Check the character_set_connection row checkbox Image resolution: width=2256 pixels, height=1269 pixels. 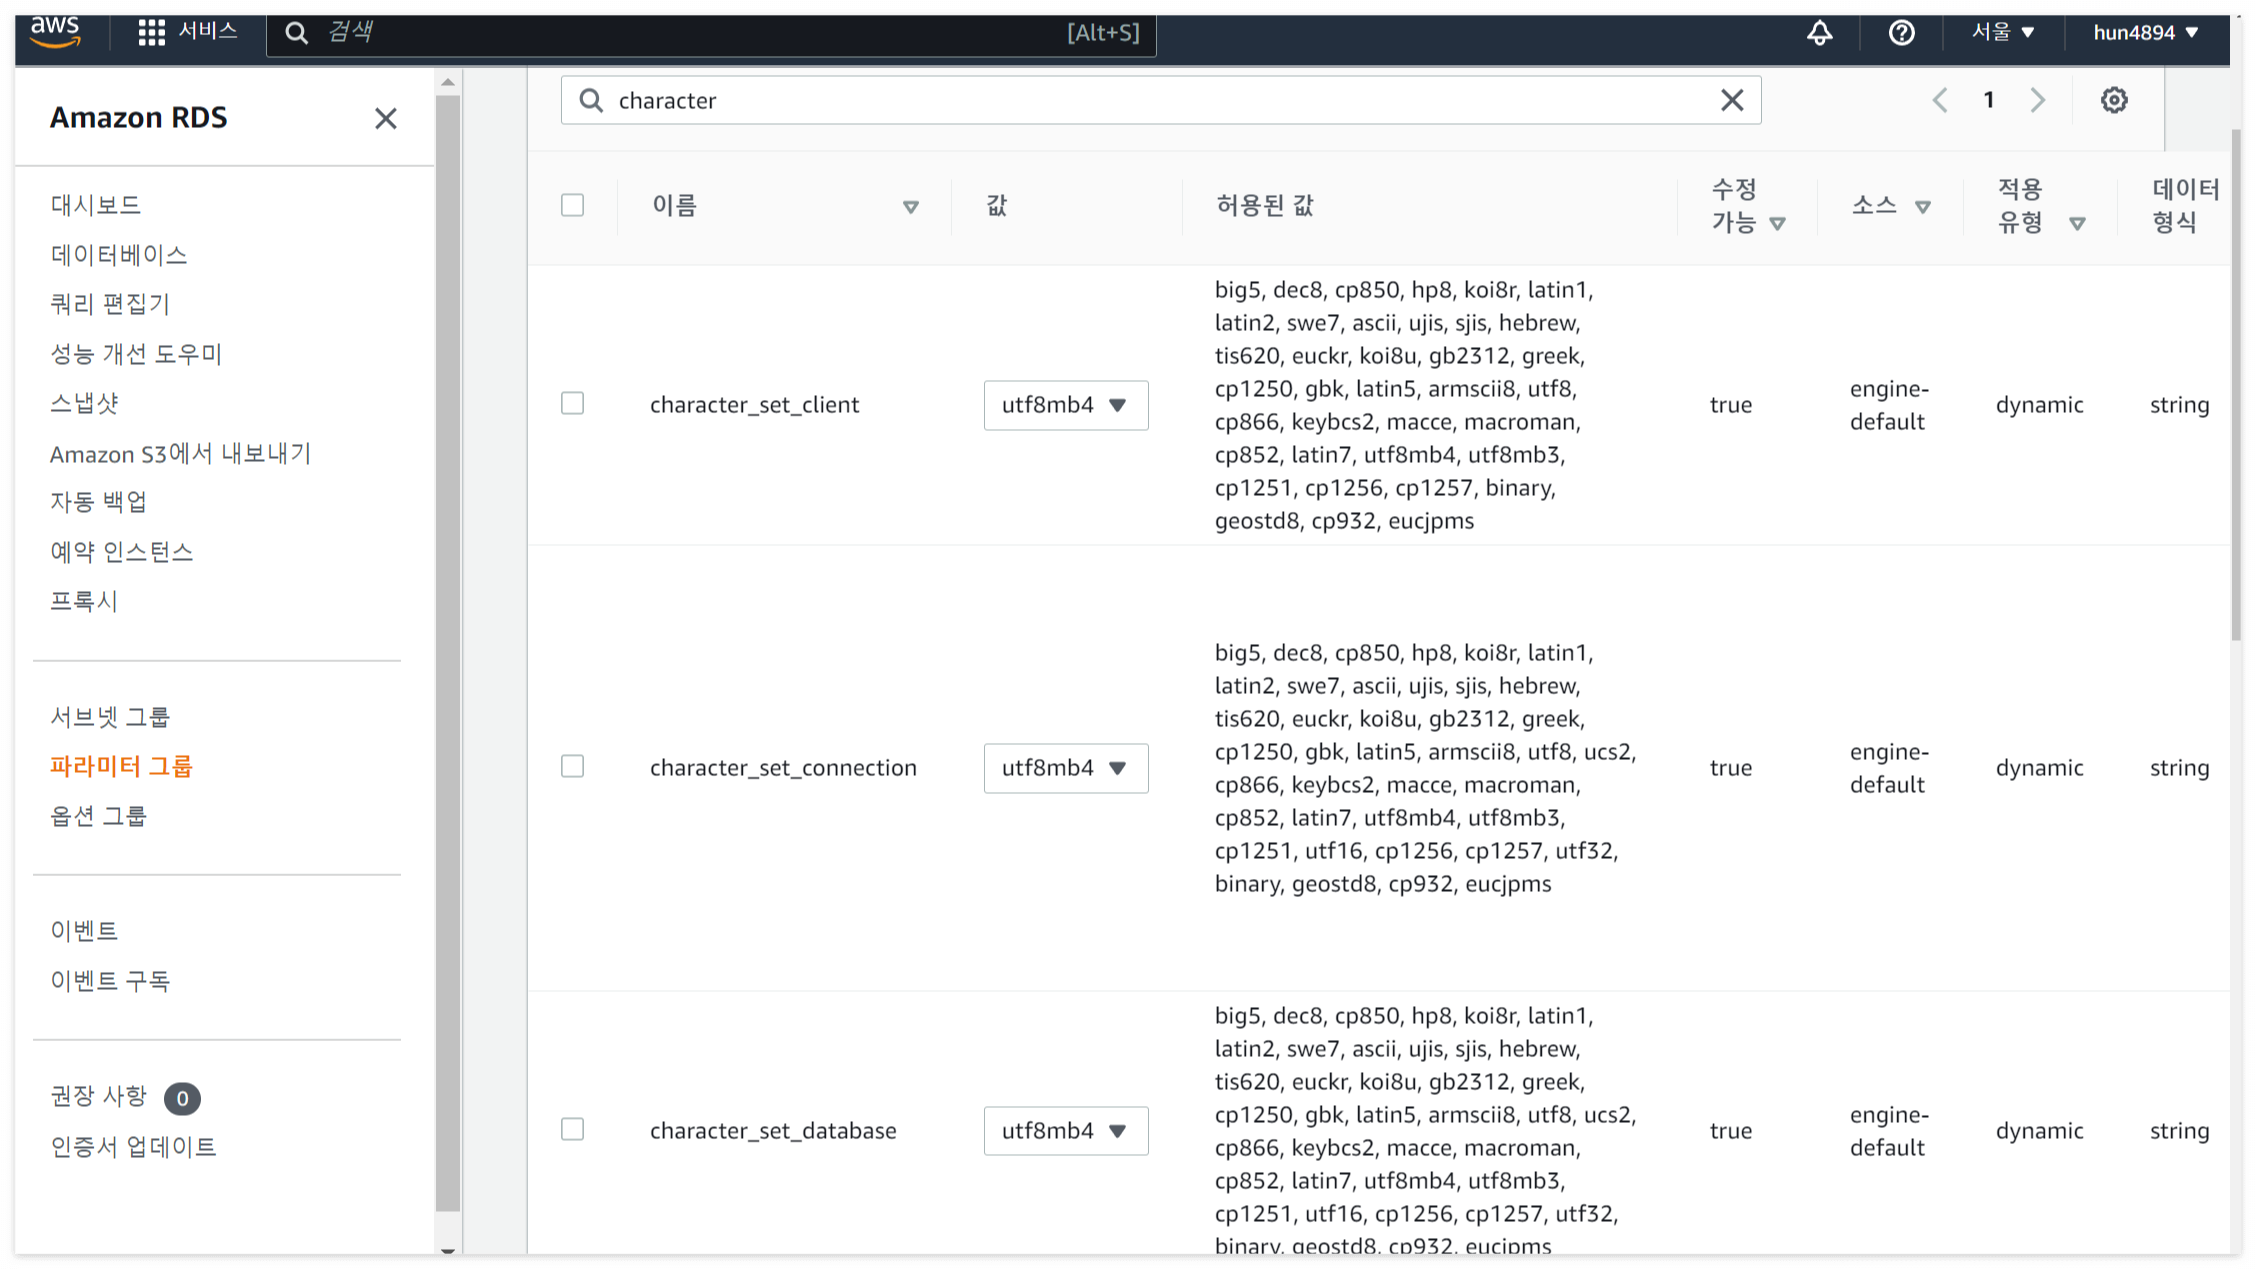572,767
